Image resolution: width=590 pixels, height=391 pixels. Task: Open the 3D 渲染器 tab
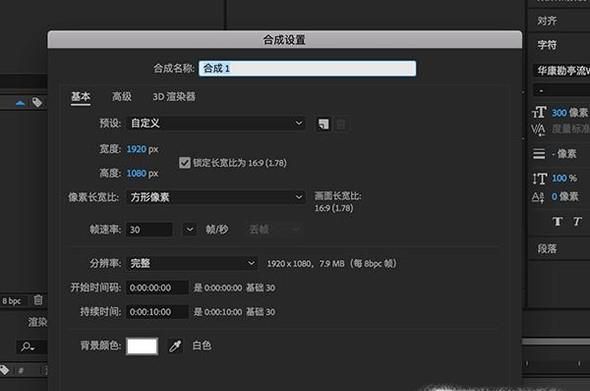[174, 97]
